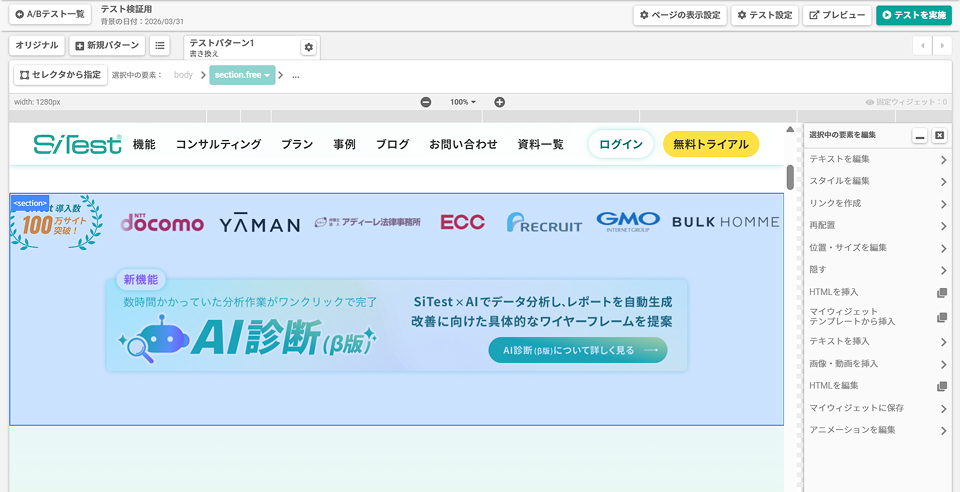This screenshot has width=960, height=492.
Task: Select body in element breadcrumb
Action: click(x=183, y=75)
